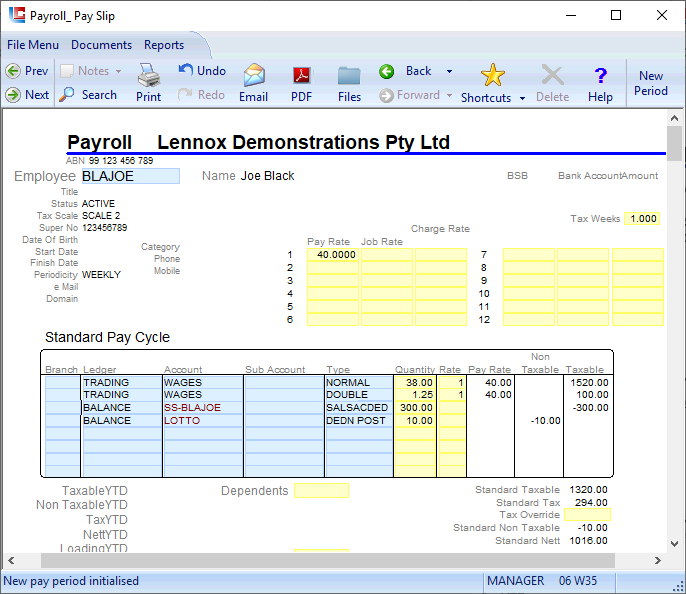
Task: Click the Search magnifier button
Action: tap(88, 95)
